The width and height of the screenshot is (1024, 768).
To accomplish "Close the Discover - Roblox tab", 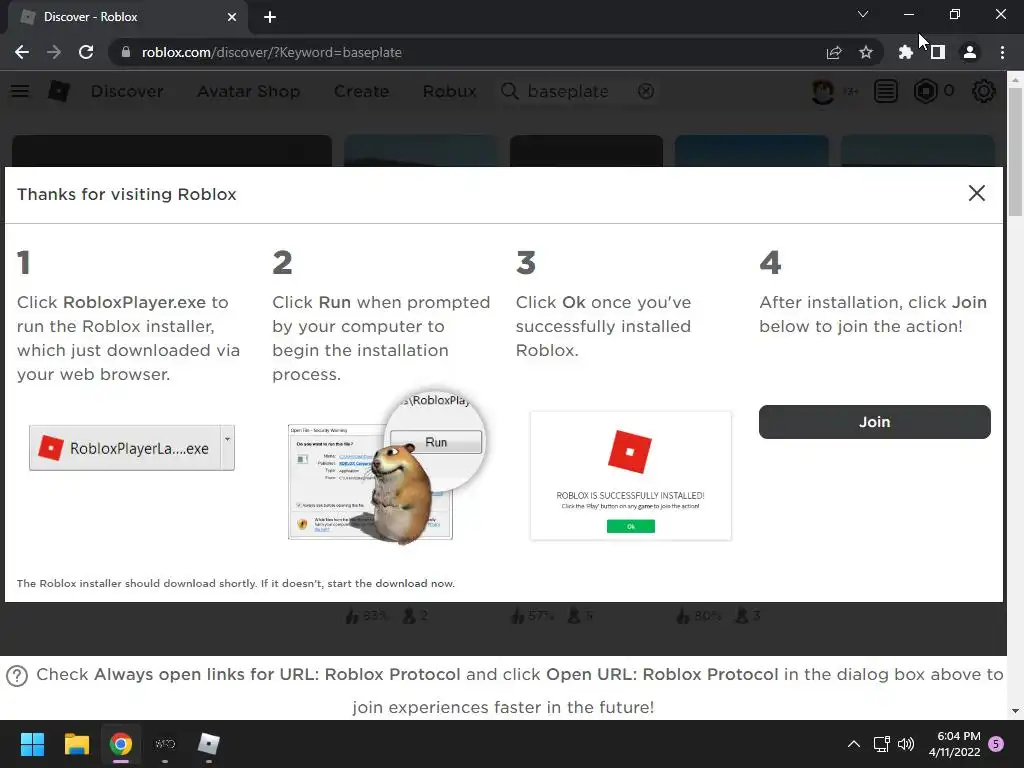I will point(232,17).
